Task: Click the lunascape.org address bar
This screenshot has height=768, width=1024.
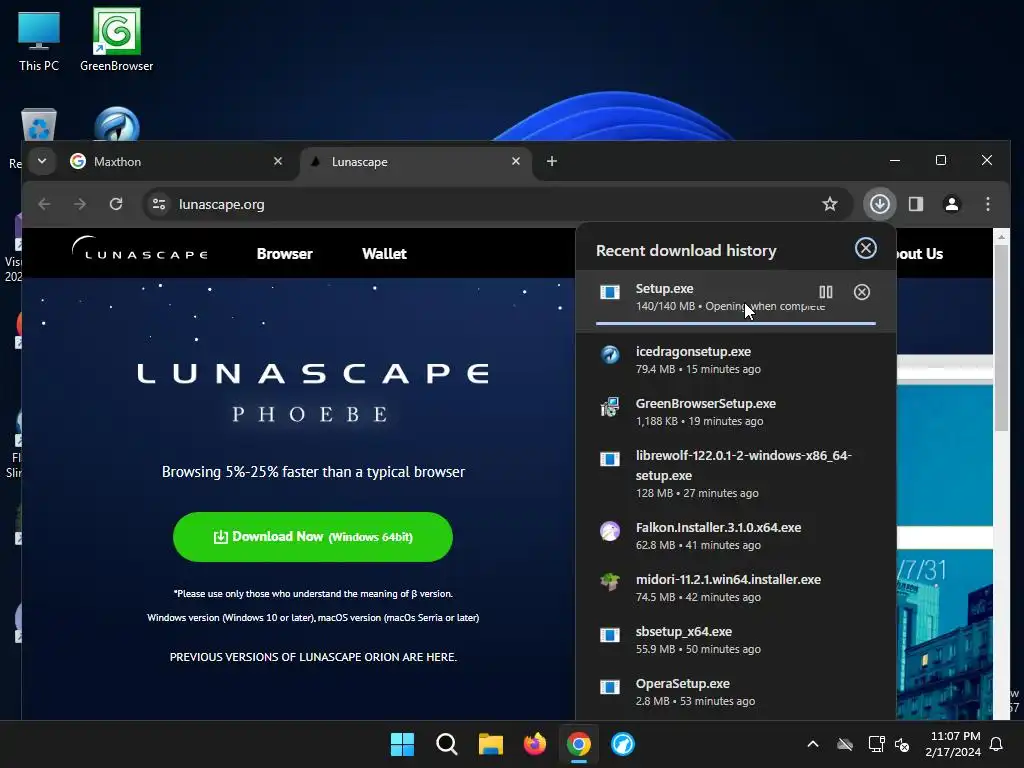Action: 496,204
